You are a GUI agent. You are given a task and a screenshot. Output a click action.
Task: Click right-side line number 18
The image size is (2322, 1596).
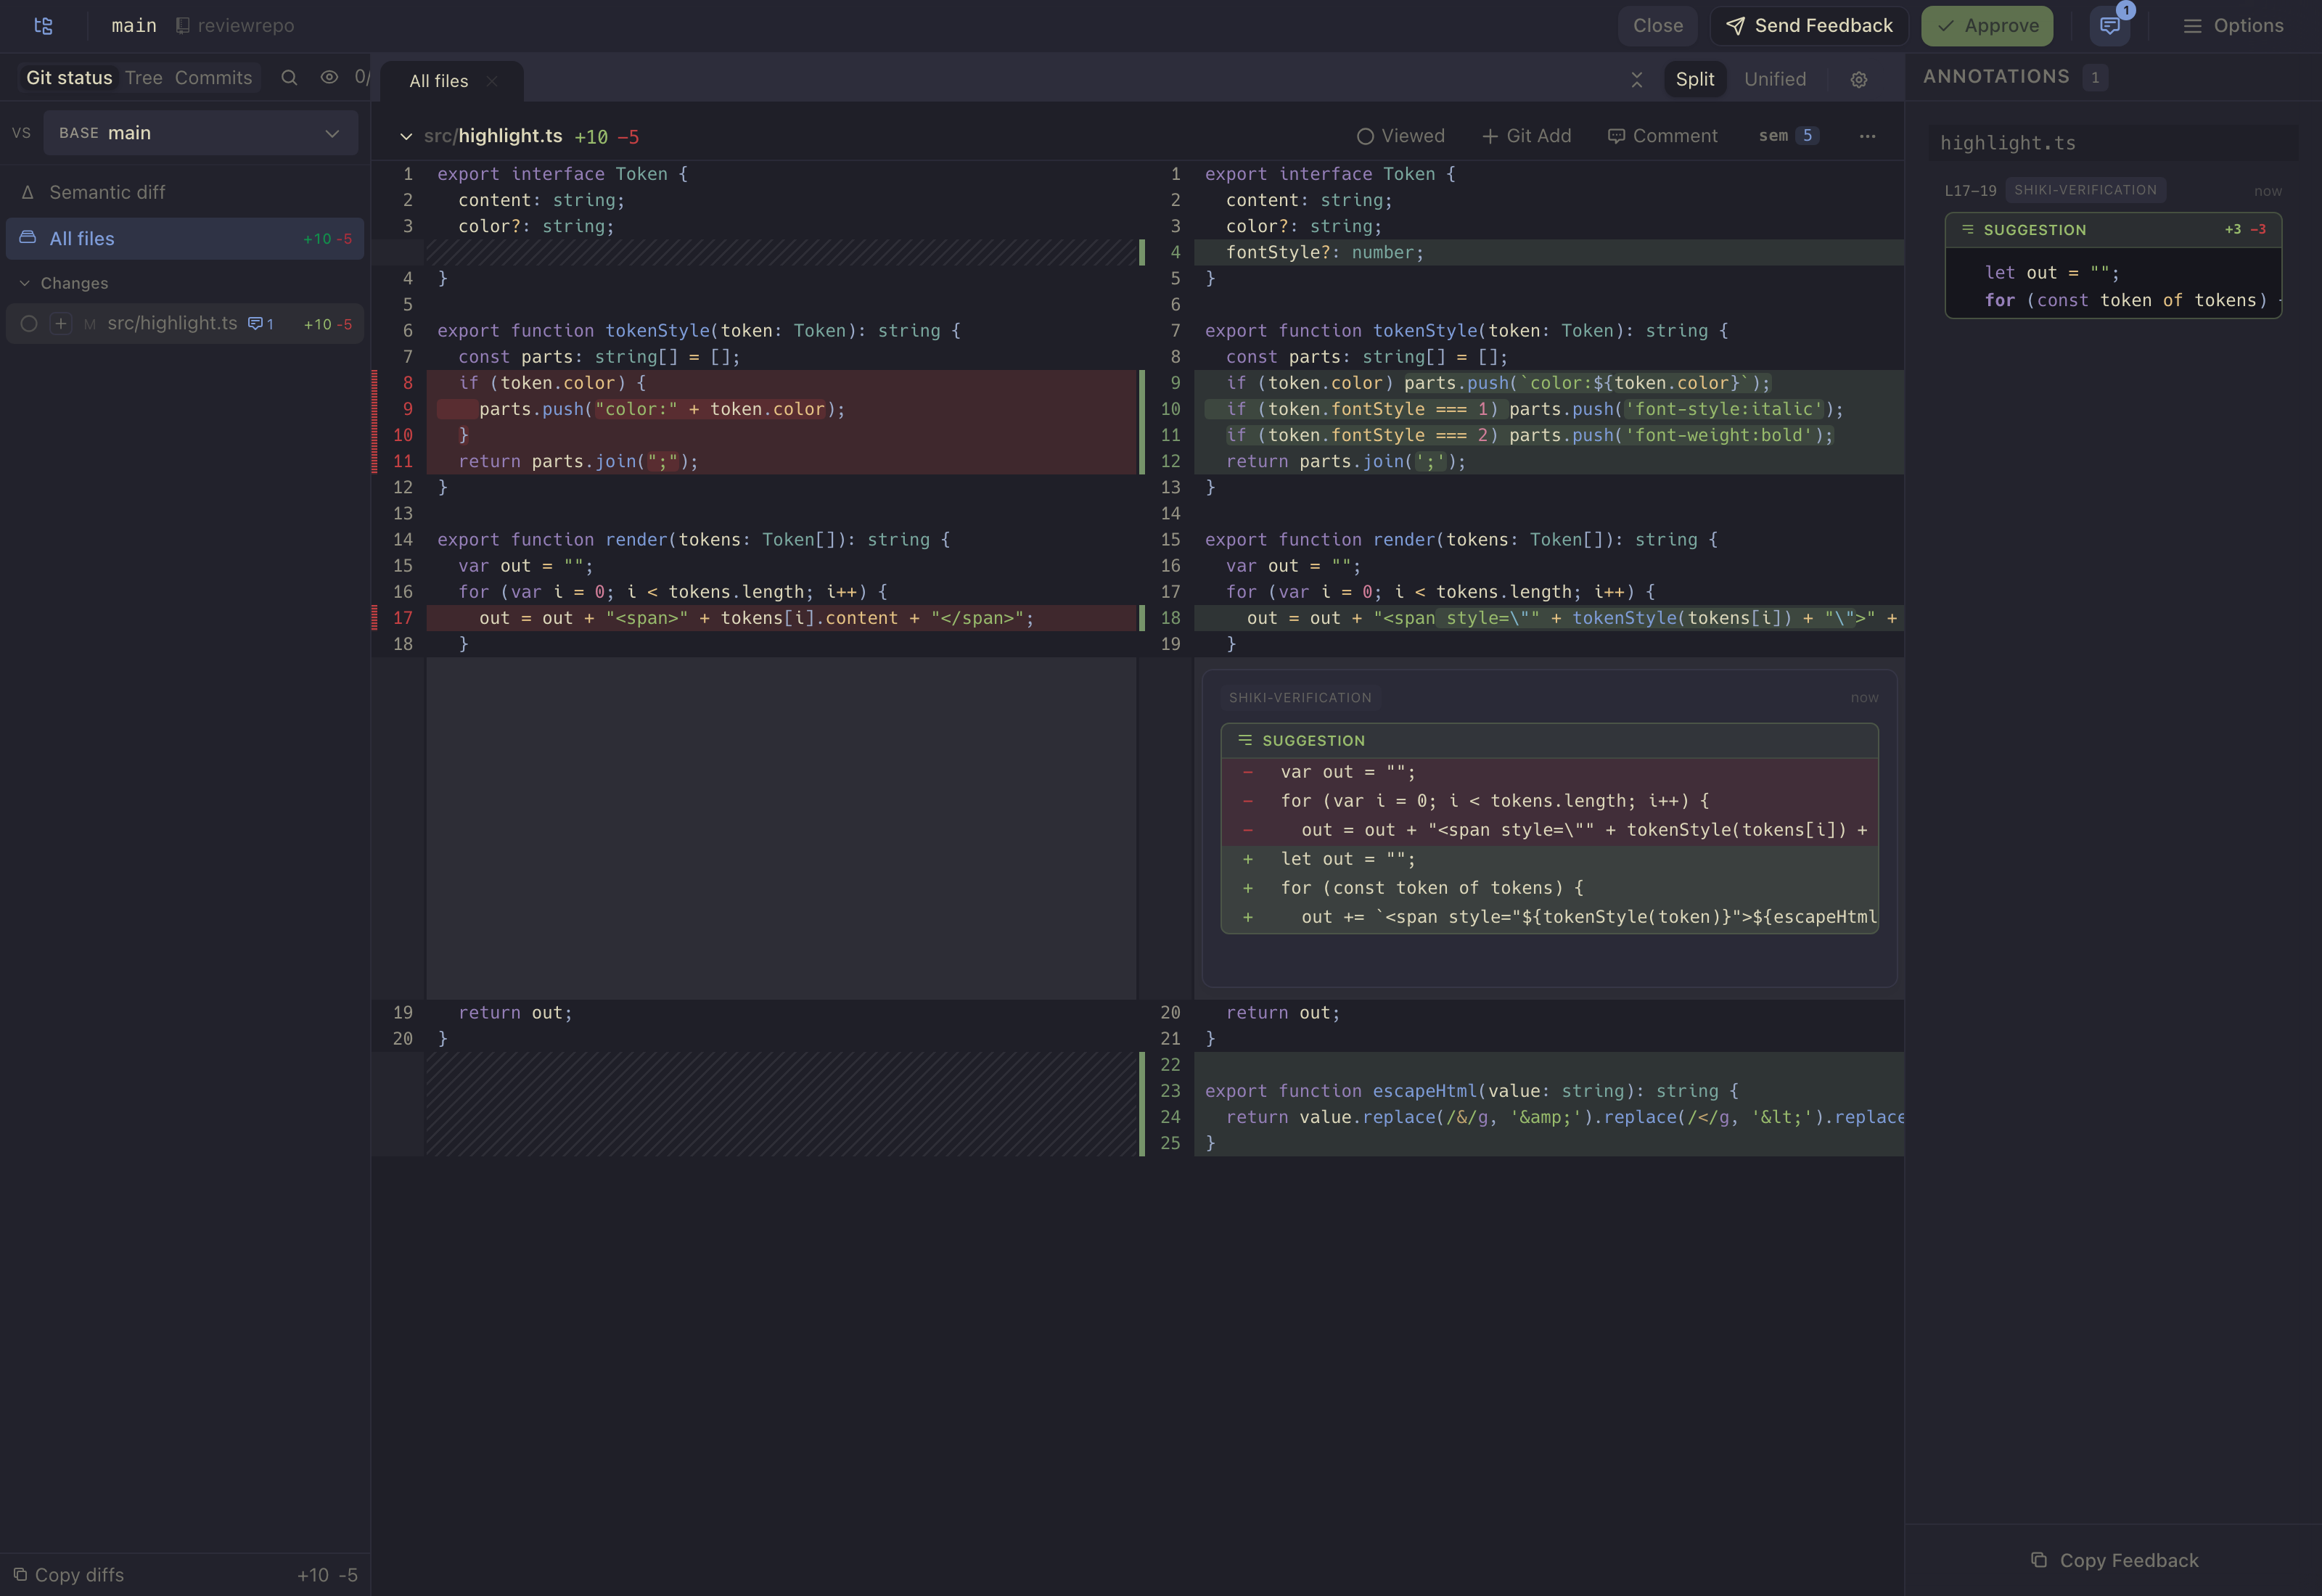1170,618
